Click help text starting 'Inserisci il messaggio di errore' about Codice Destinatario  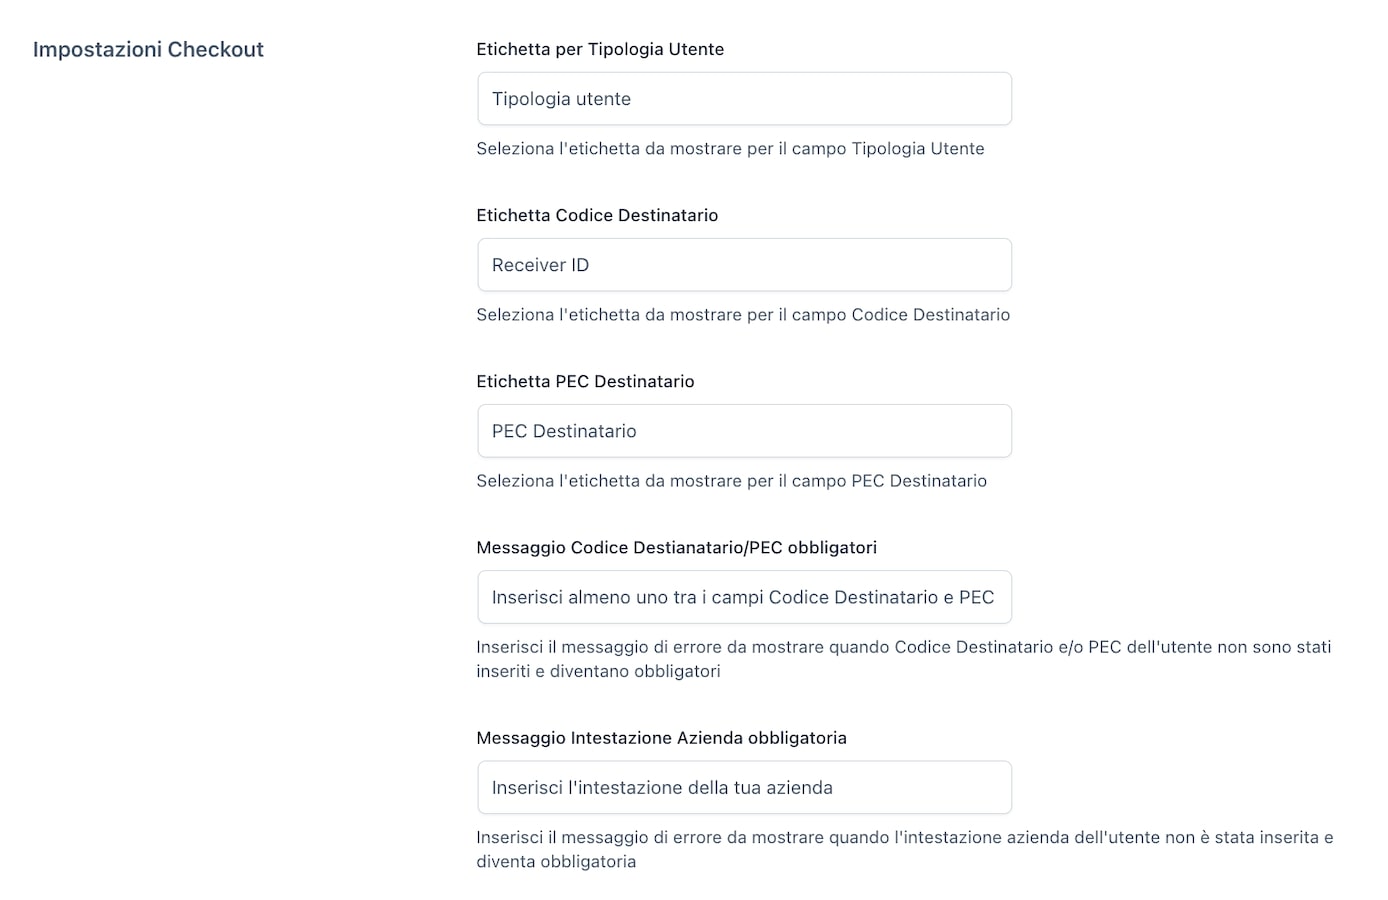coord(903,659)
